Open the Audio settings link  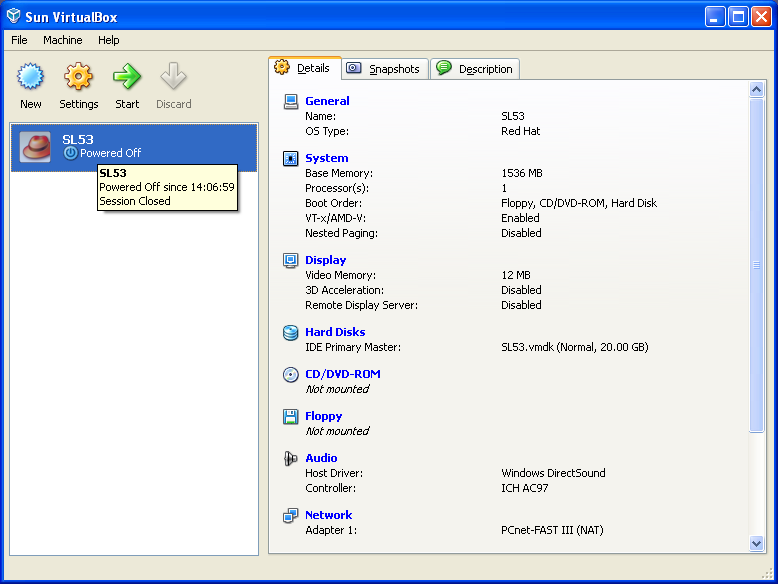point(321,458)
